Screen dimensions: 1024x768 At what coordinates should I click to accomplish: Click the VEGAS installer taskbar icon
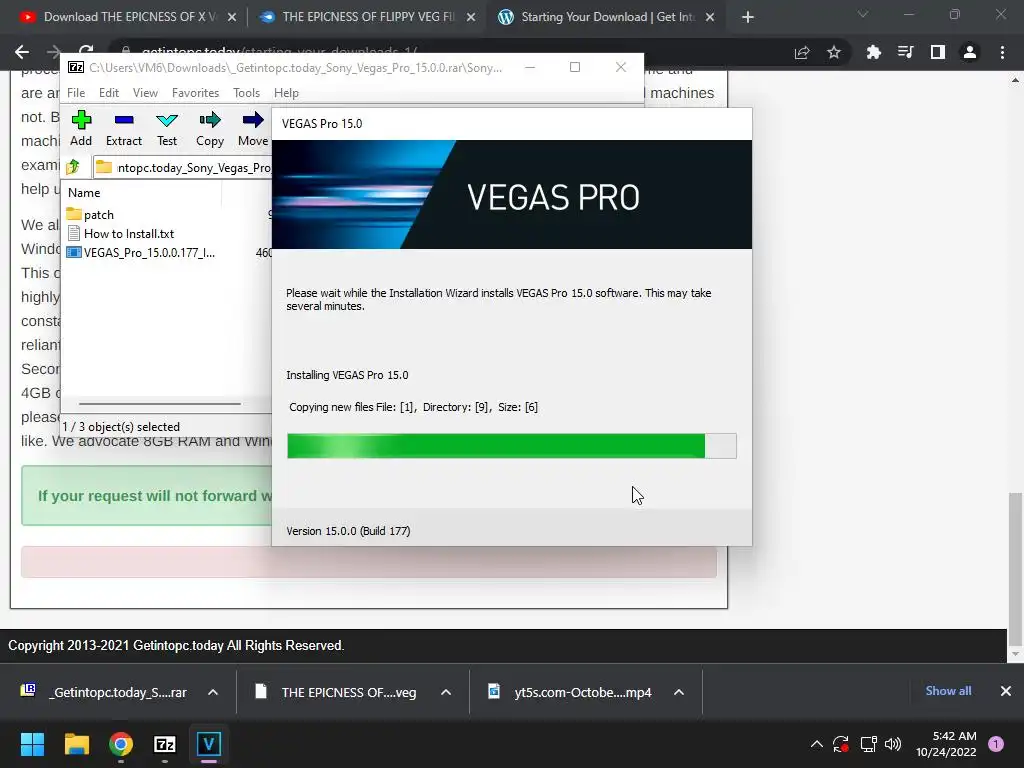tap(209, 744)
